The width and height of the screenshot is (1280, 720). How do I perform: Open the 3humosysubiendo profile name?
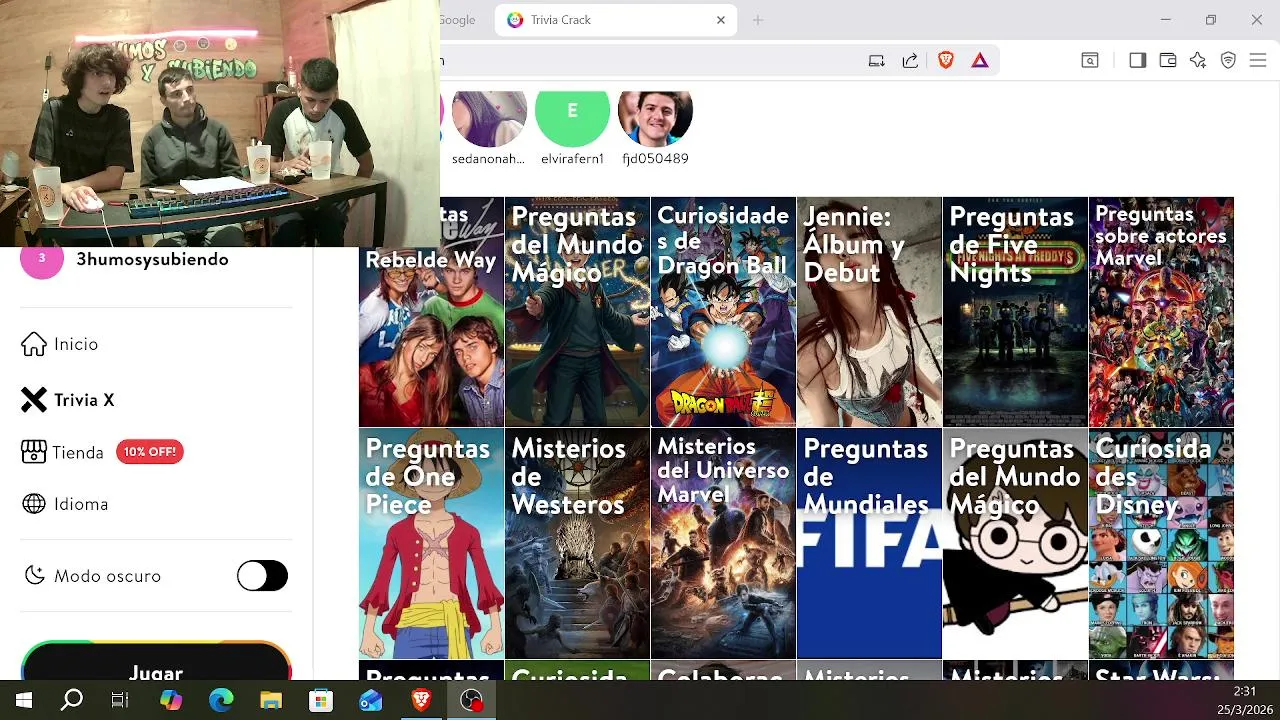[152, 259]
